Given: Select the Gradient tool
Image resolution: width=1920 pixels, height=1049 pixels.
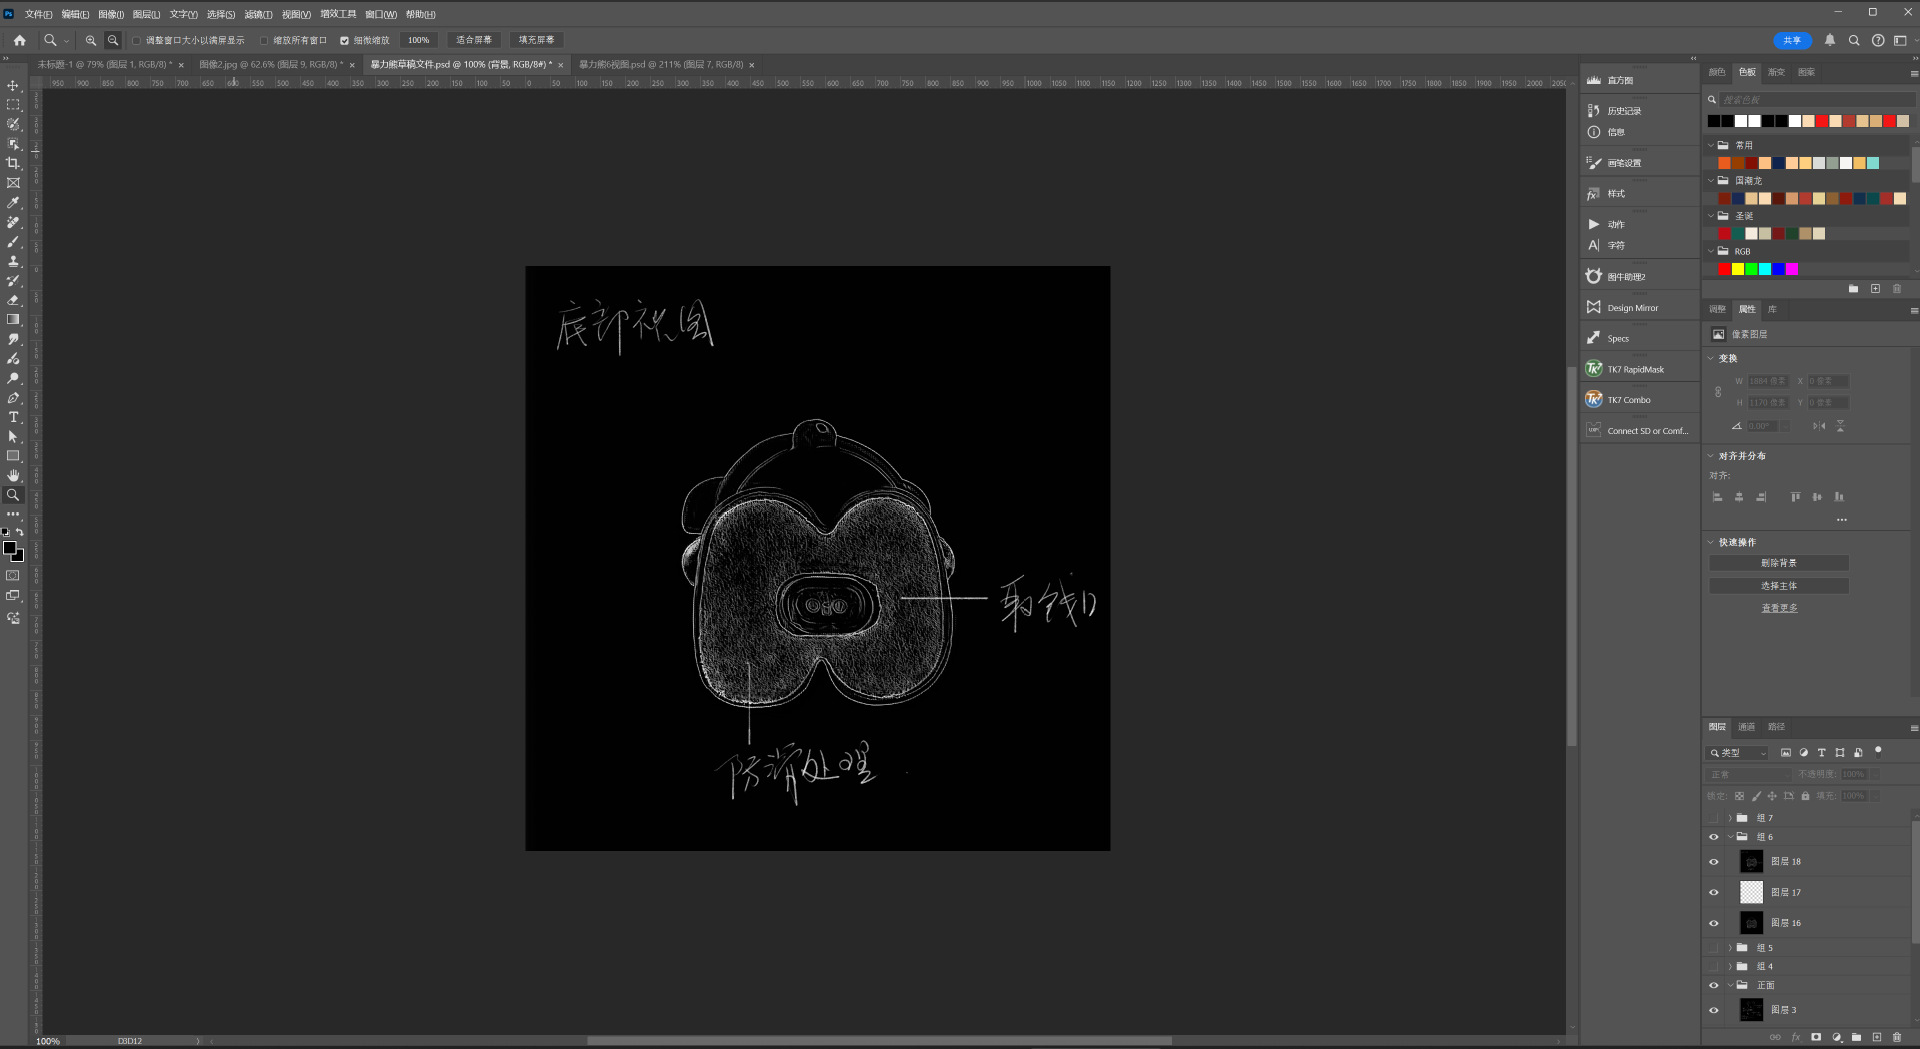Looking at the screenshot, I should coord(13,319).
